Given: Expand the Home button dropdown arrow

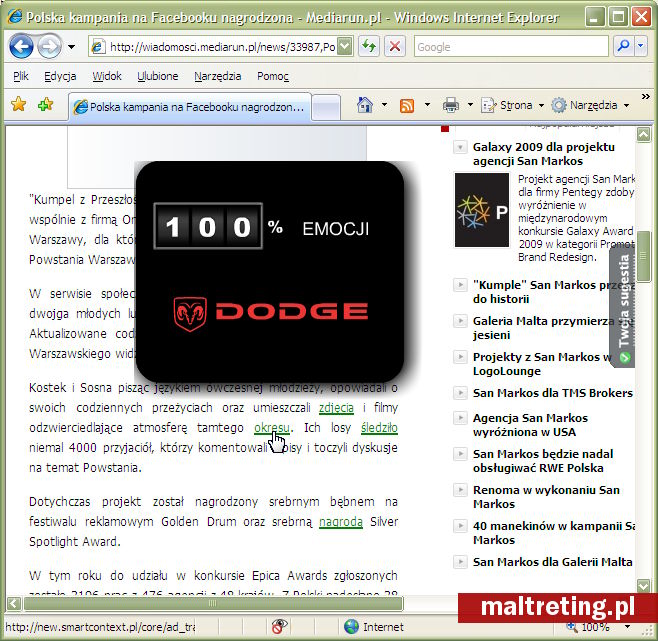Looking at the screenshot, I should coord(384,105).
